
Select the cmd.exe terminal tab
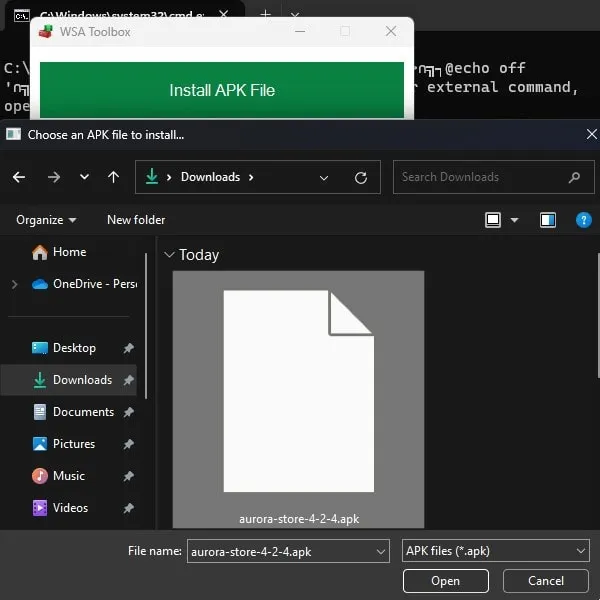pos(122,15)
